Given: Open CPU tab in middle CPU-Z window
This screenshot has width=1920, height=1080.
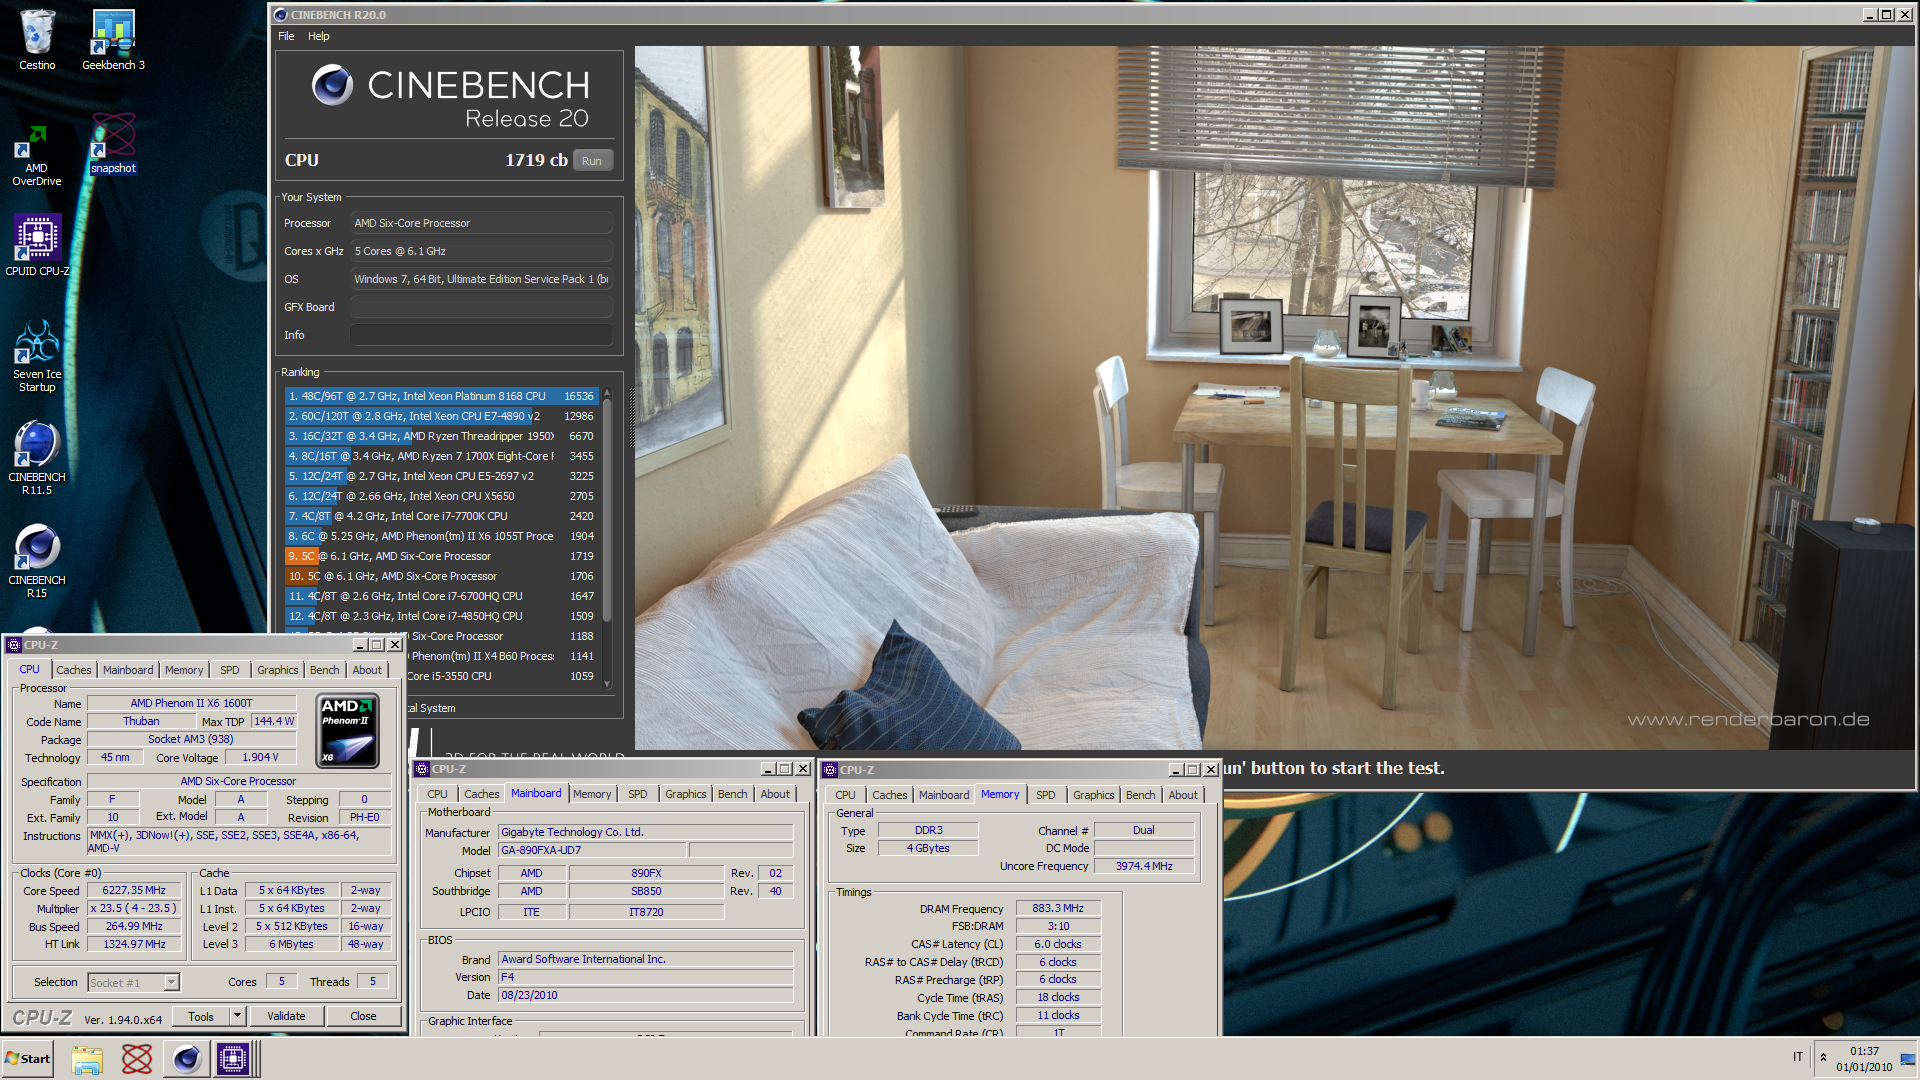Looking at the screenshot, I should [437, 794].
